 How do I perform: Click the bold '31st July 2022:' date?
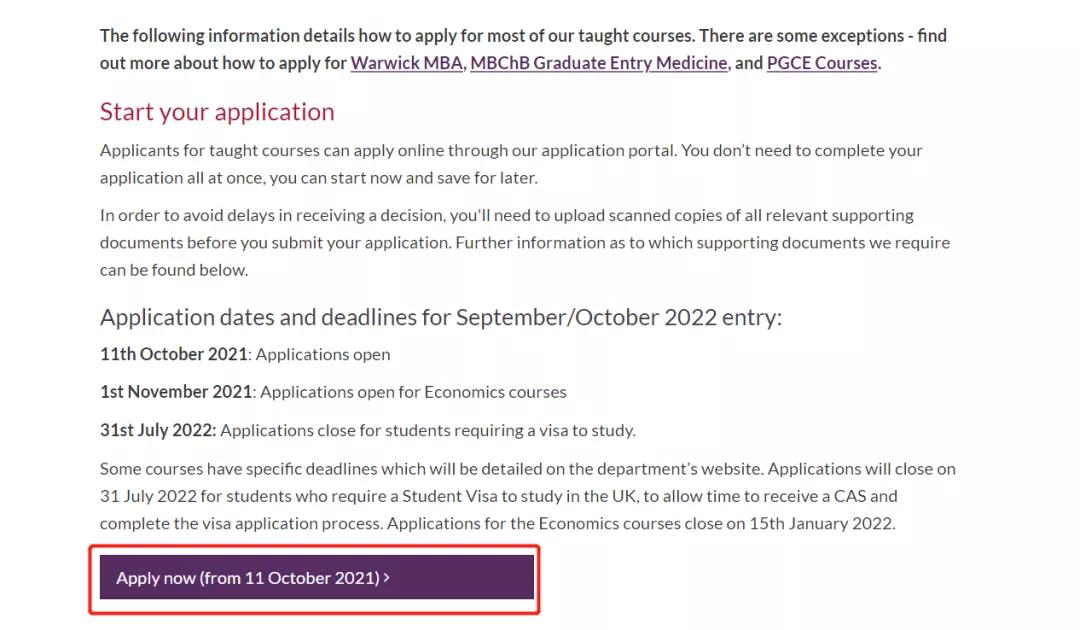coord(158,430)
